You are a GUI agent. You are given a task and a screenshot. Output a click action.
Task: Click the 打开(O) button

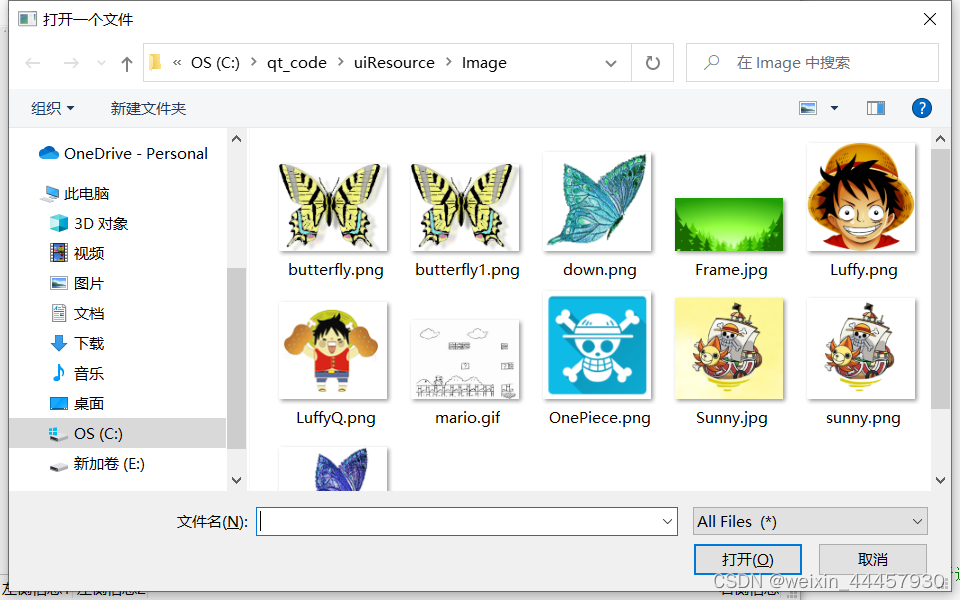point(748,560)
